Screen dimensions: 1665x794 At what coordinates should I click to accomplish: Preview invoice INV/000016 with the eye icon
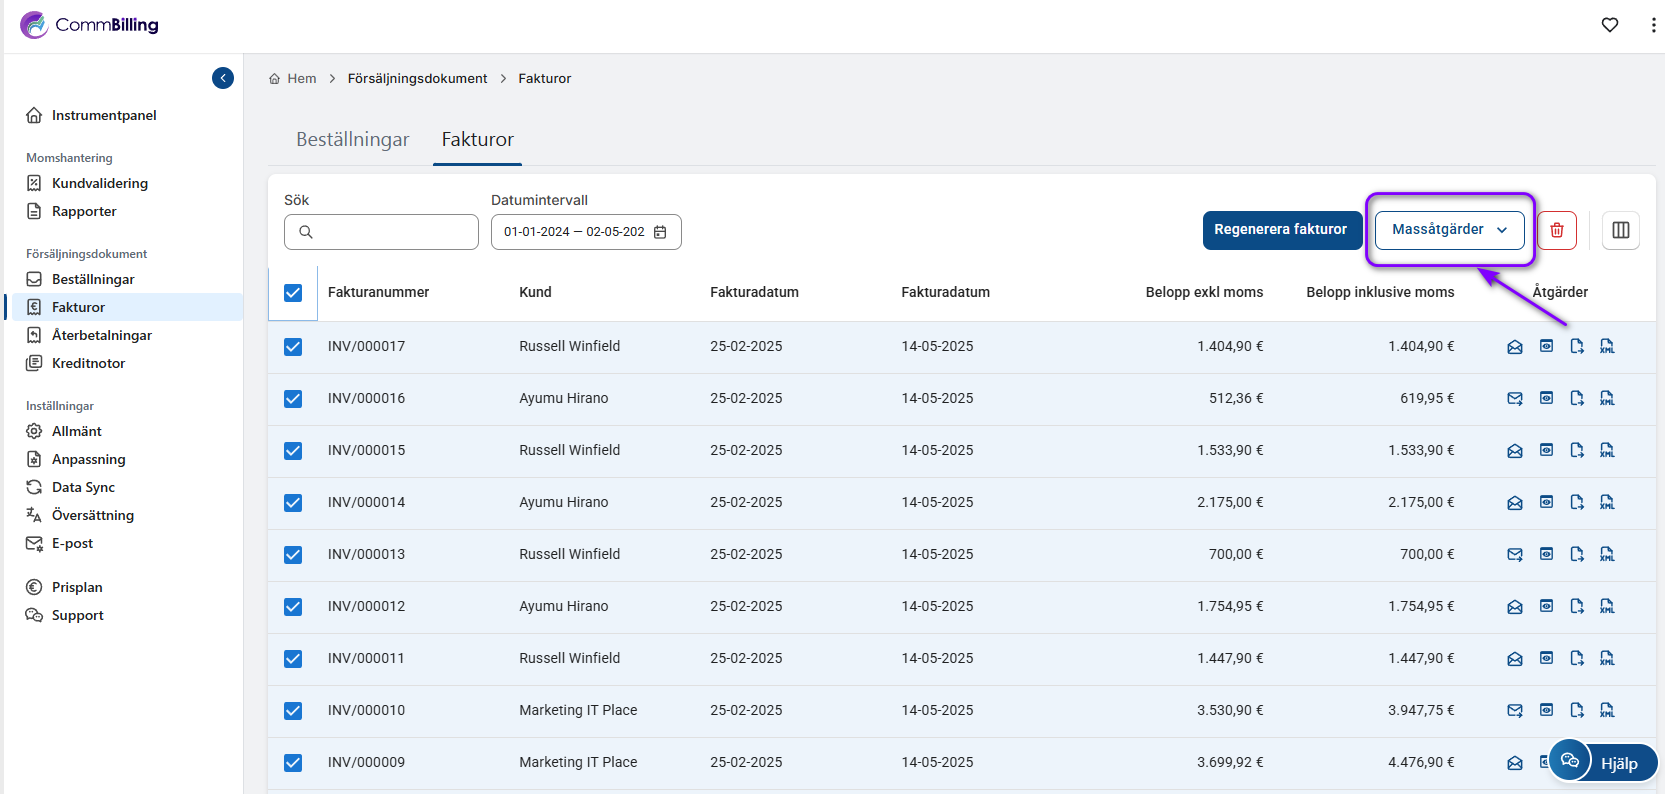(1546, 398)
